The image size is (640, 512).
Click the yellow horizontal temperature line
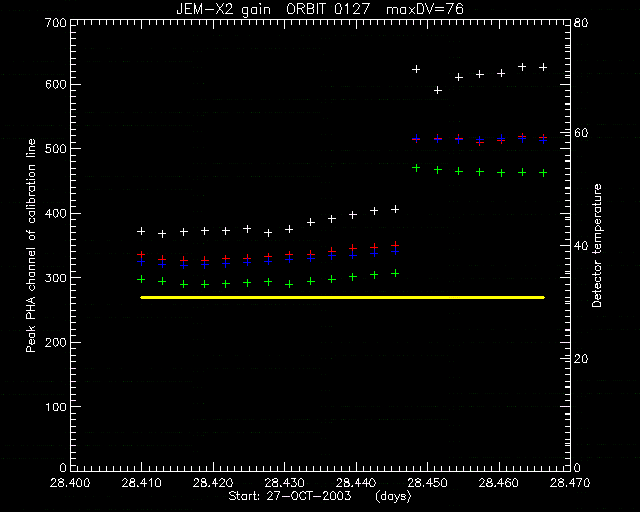tap(342, 297)
